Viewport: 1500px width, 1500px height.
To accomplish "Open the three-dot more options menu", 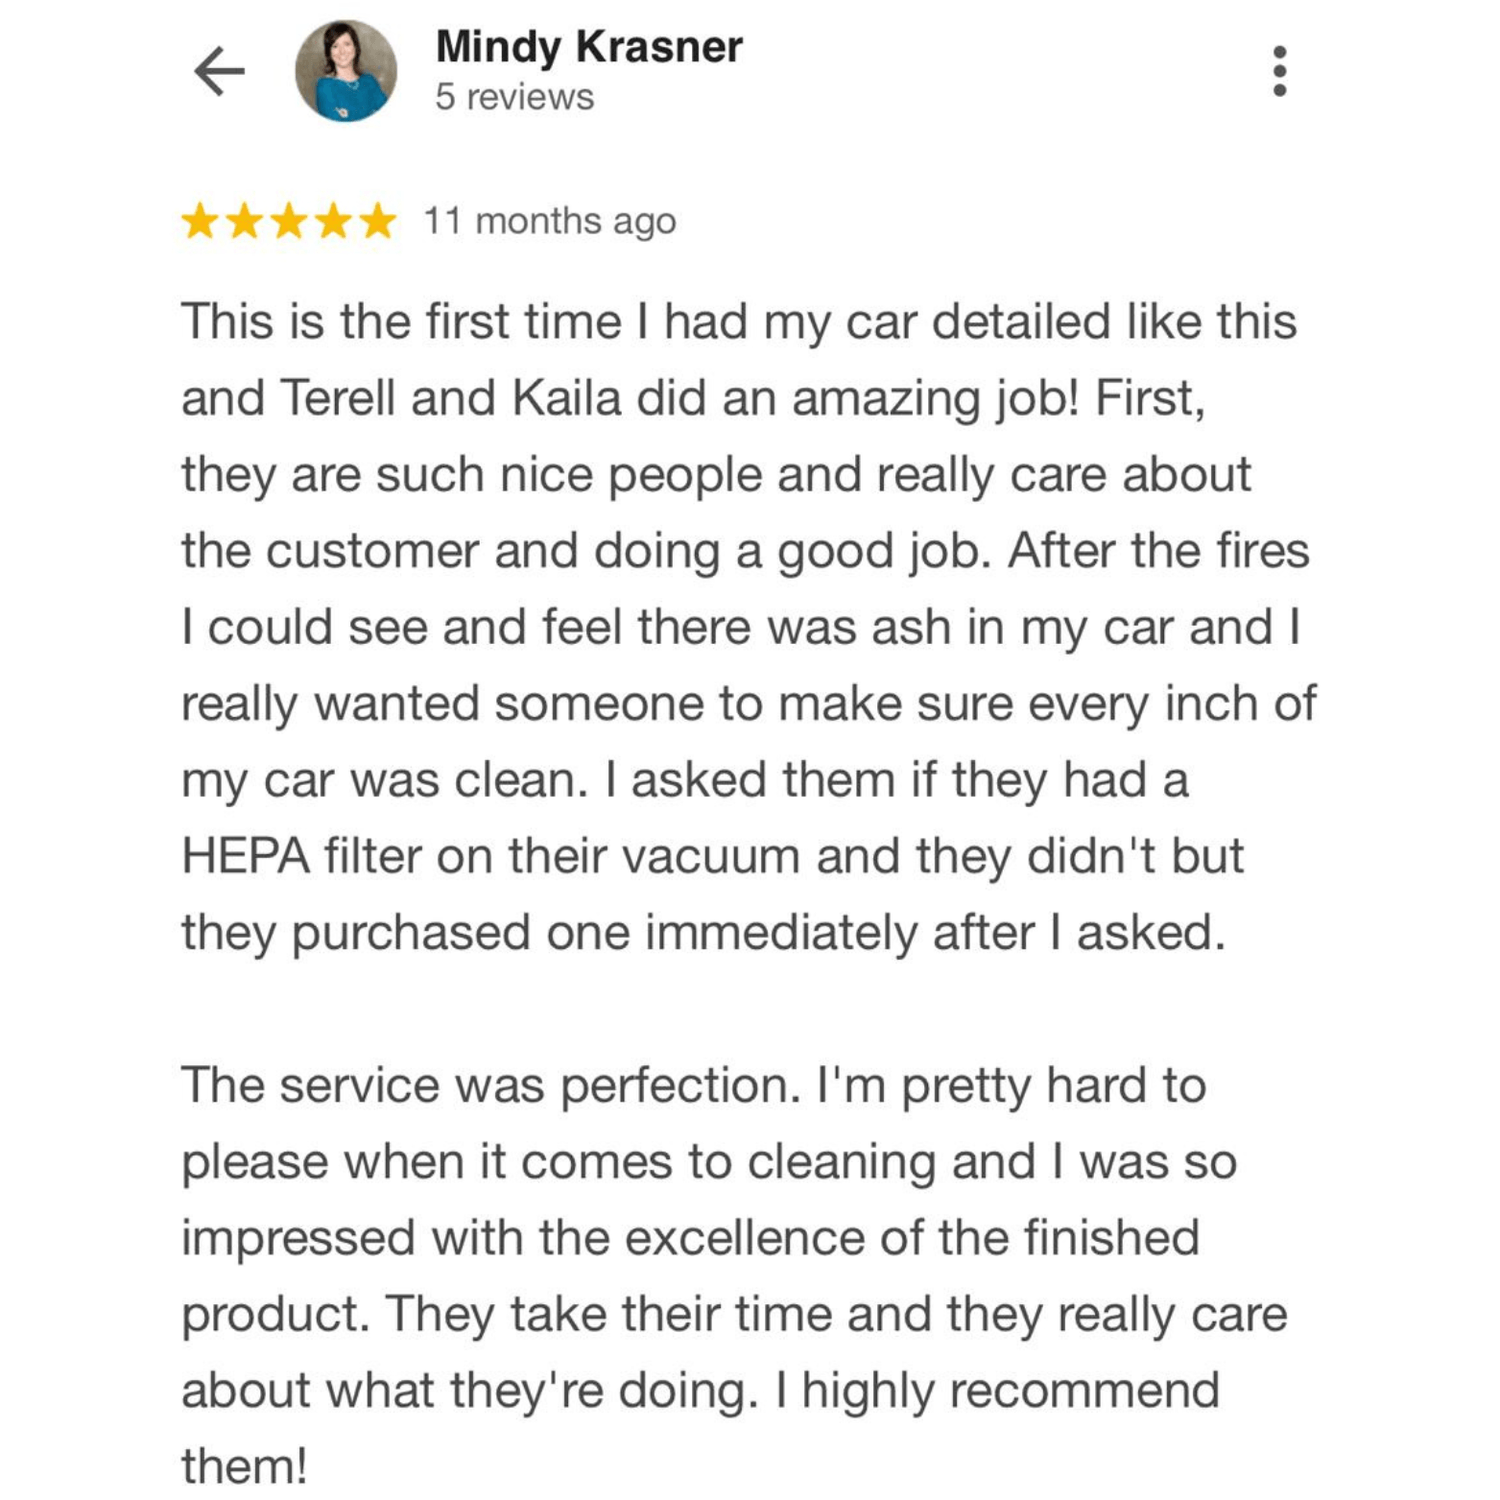I will click(1279, 71).
